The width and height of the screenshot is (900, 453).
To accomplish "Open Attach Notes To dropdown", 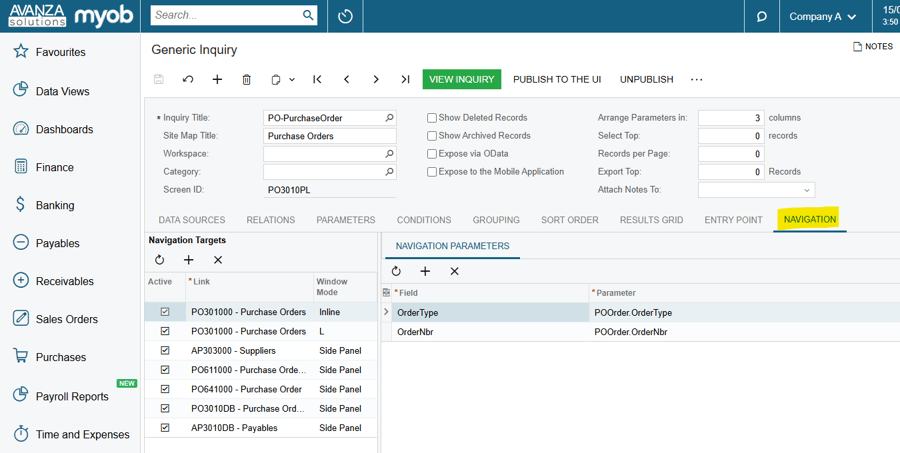I will pyautogui.click(x=806, y=190).
